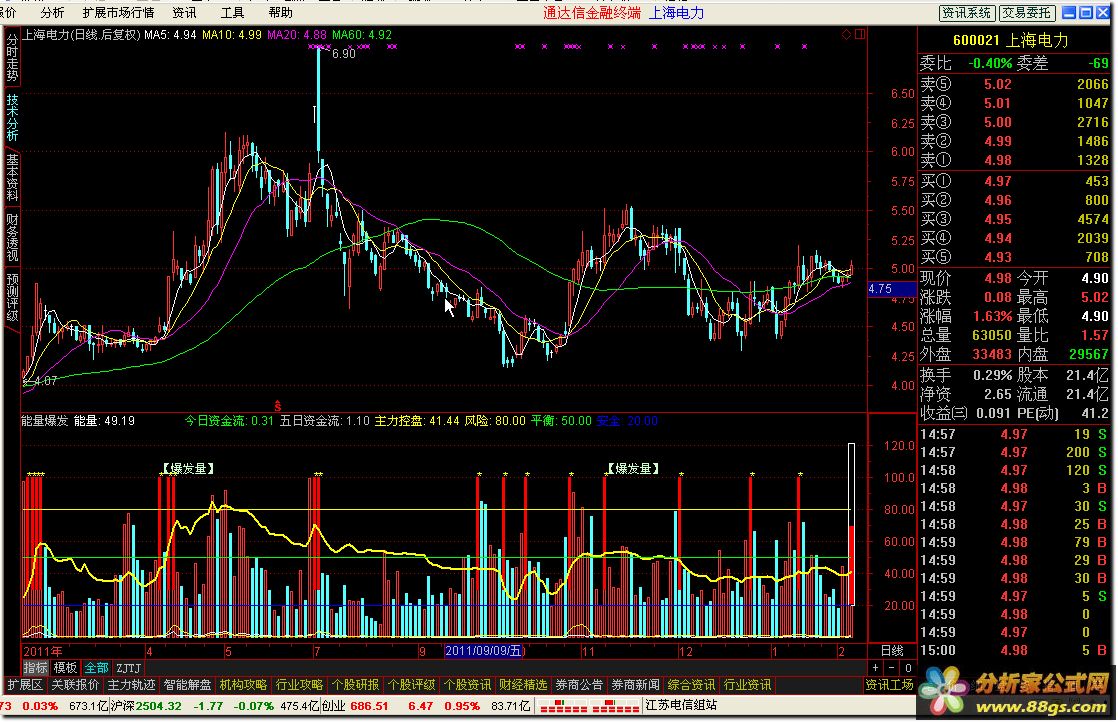Select the 模板 tab below the chart
This screenshot has height=722, width=1118.
coord(65,668)
